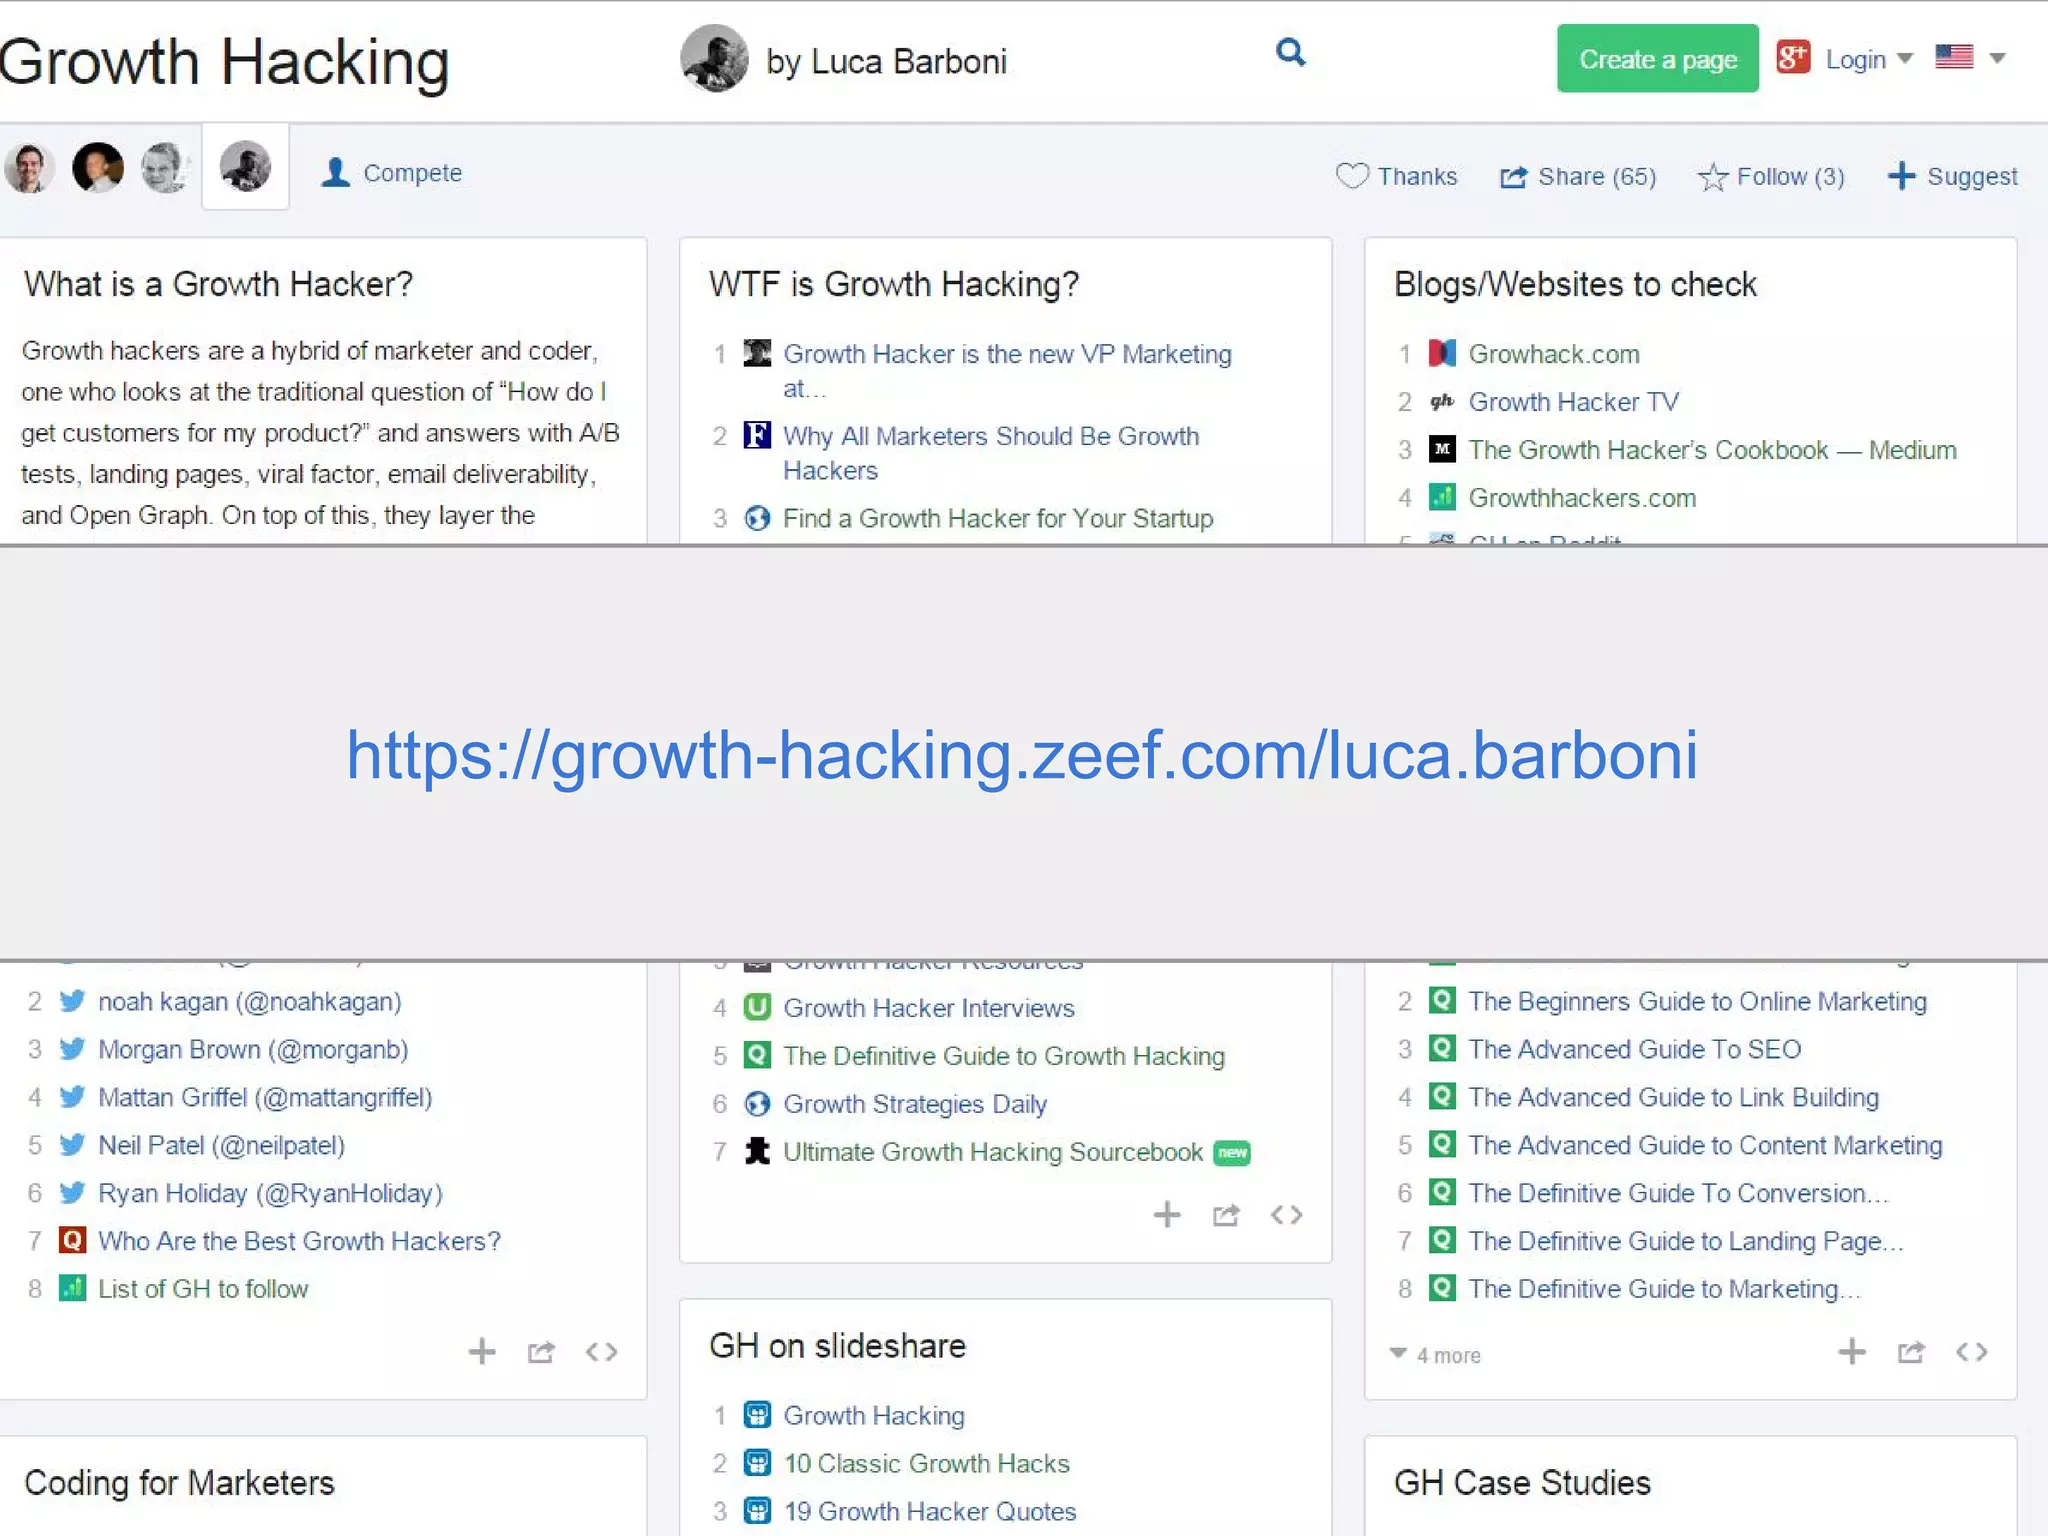This screenshot has height=1536, width=2048.
Task: Open Ultimate Growth Hacking Sourcebook link
Action: (x=993, y=1152)
